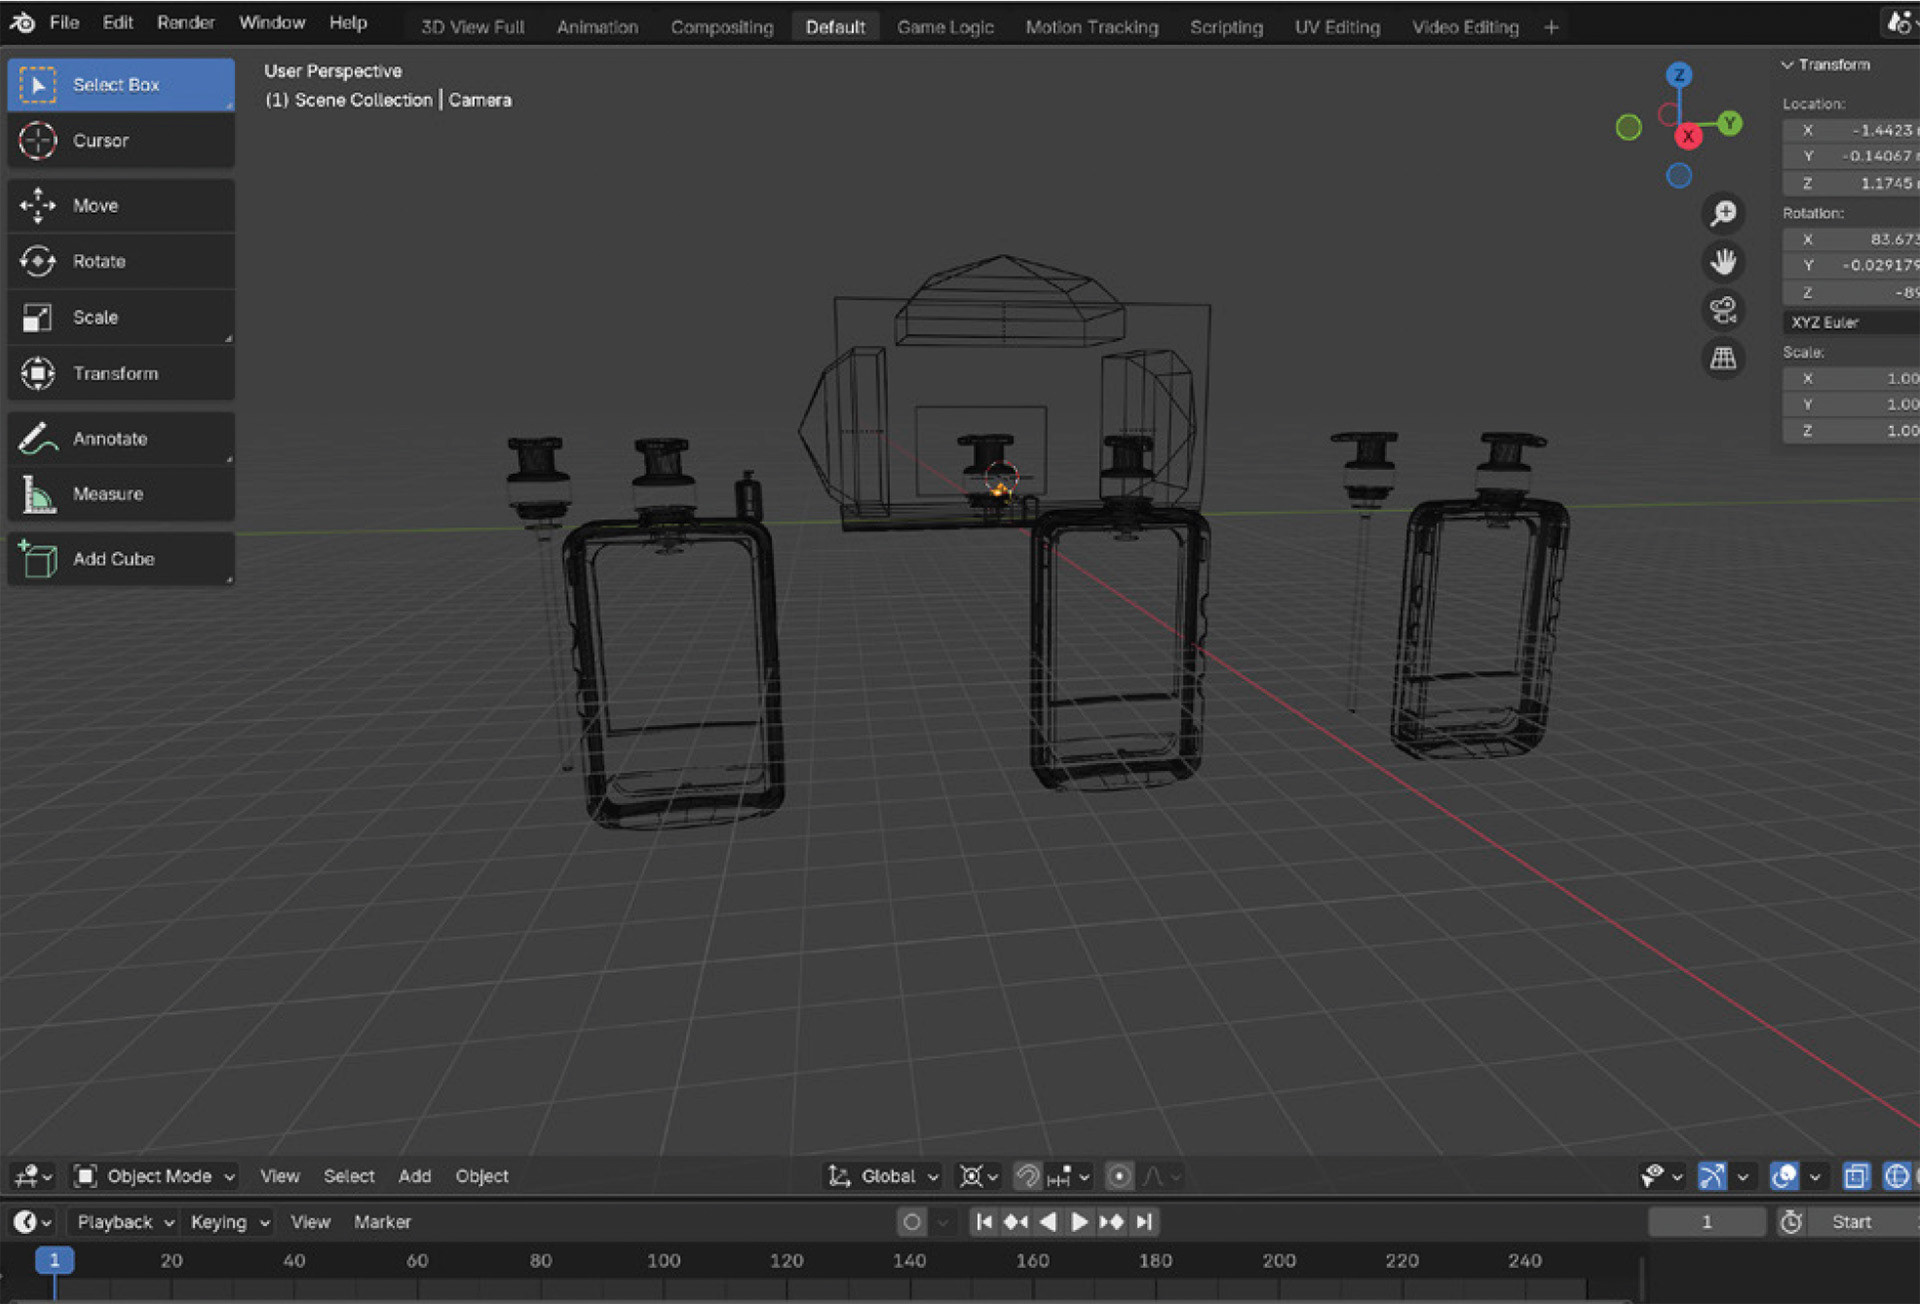Open the Object Mode dropdown
Viewport: 1920px width, 1304px height.
pyautogui.click(x=156, y=1176)
